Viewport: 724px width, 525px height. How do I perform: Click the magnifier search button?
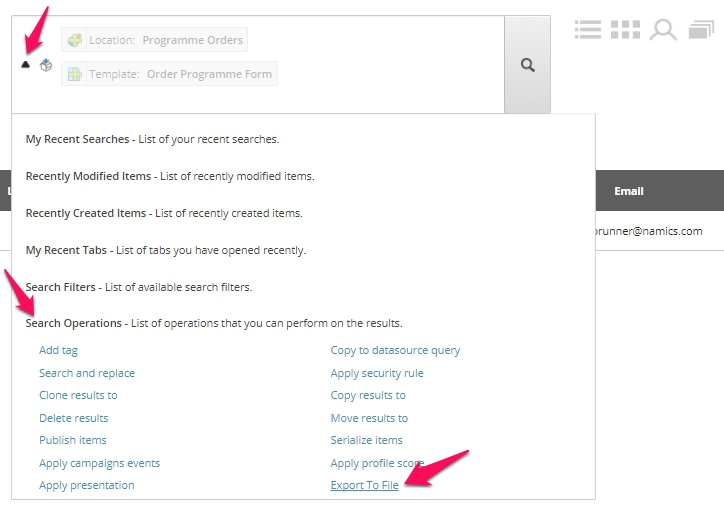click(527, 65)
